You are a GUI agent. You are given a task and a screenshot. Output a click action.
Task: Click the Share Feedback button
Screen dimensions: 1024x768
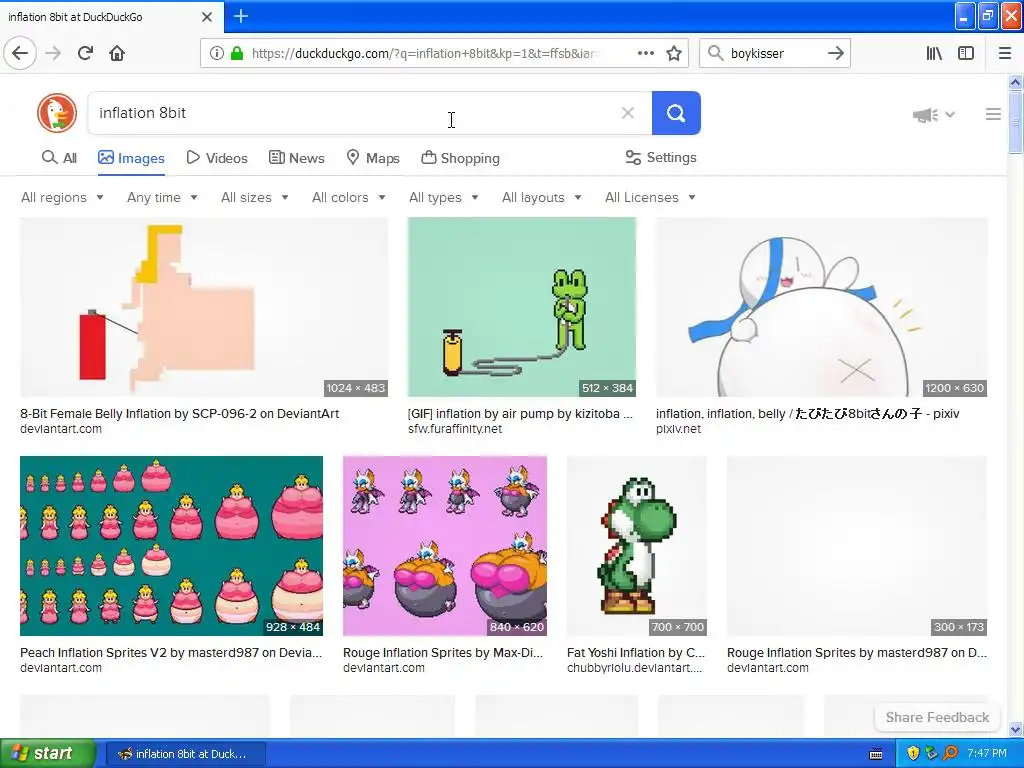[x=937, y=717]
